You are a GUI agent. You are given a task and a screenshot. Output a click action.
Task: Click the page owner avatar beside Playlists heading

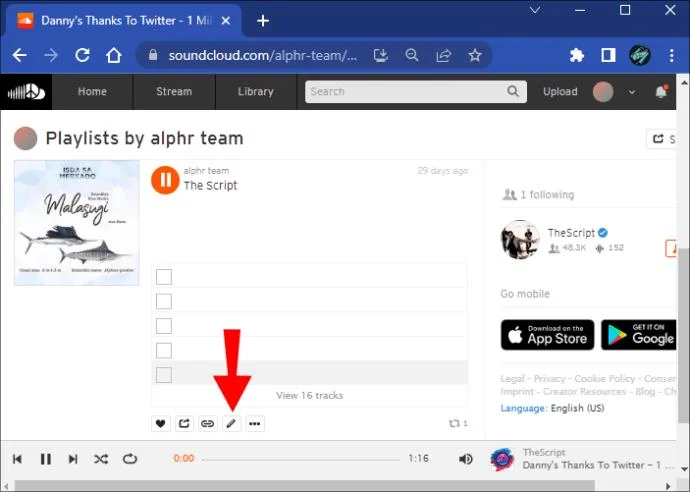coord(26,138)
